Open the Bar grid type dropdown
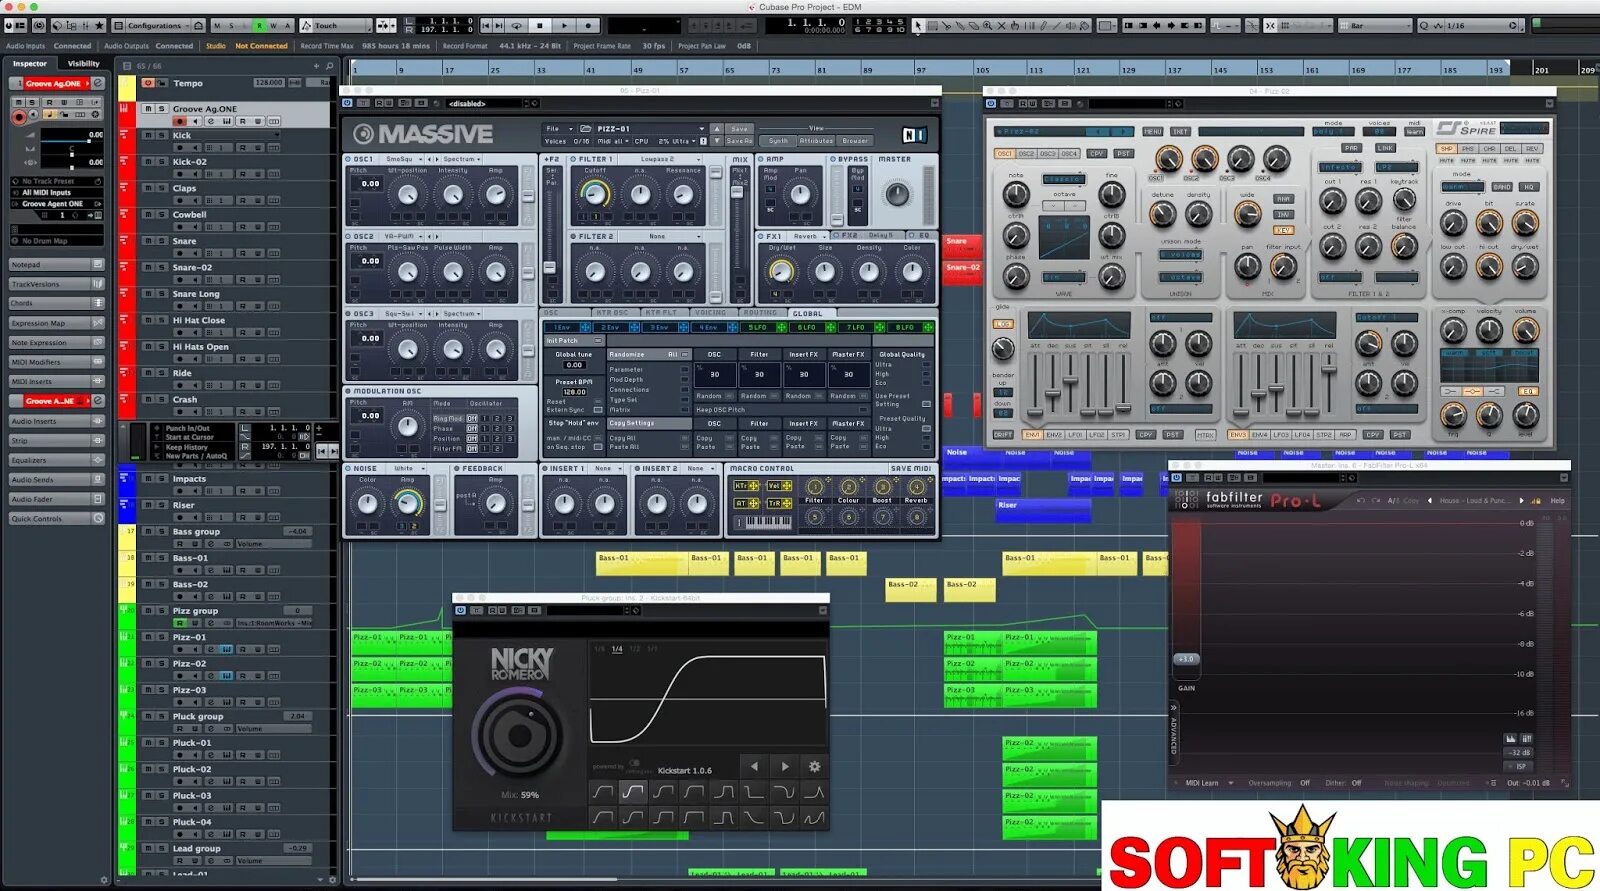Image resolution: width=1600 pixels, height=891 pixels. (1376, 25)
